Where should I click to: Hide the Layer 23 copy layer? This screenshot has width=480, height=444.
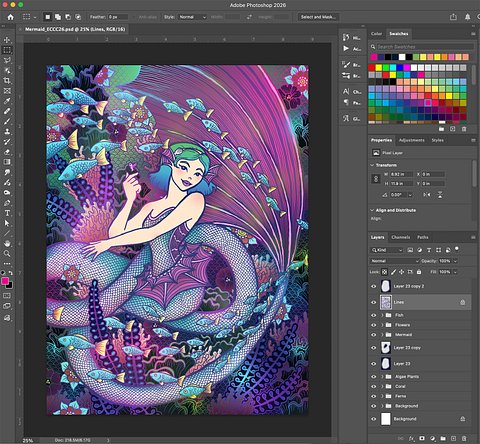[374, 348]
